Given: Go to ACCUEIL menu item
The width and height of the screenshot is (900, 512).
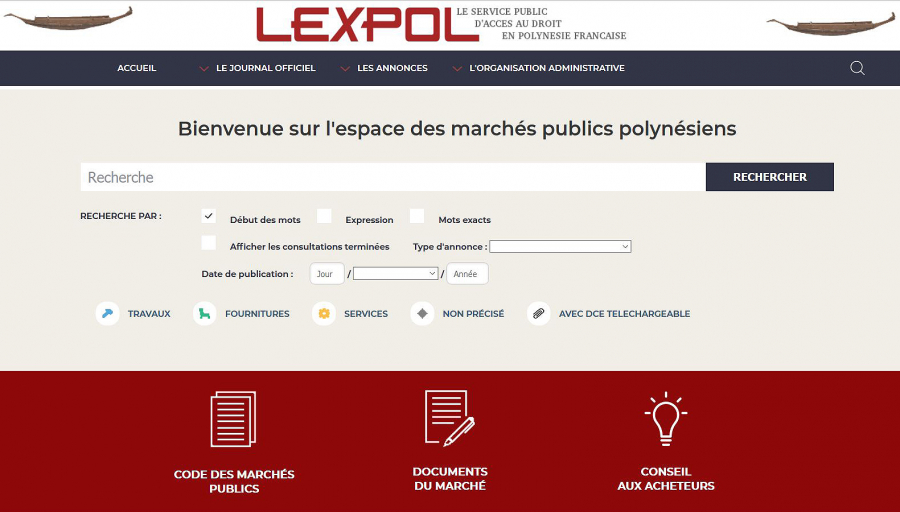Looking at the screenshot, I should tap(137, 68).
